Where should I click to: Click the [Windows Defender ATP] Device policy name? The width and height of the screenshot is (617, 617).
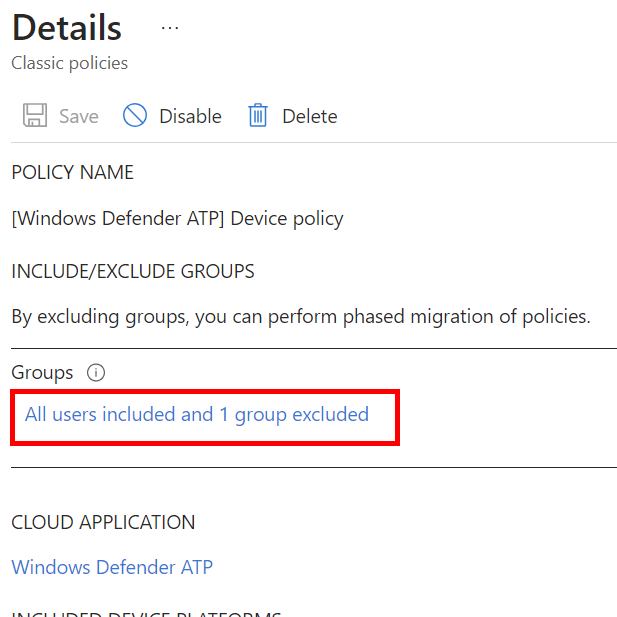(177, 218)
